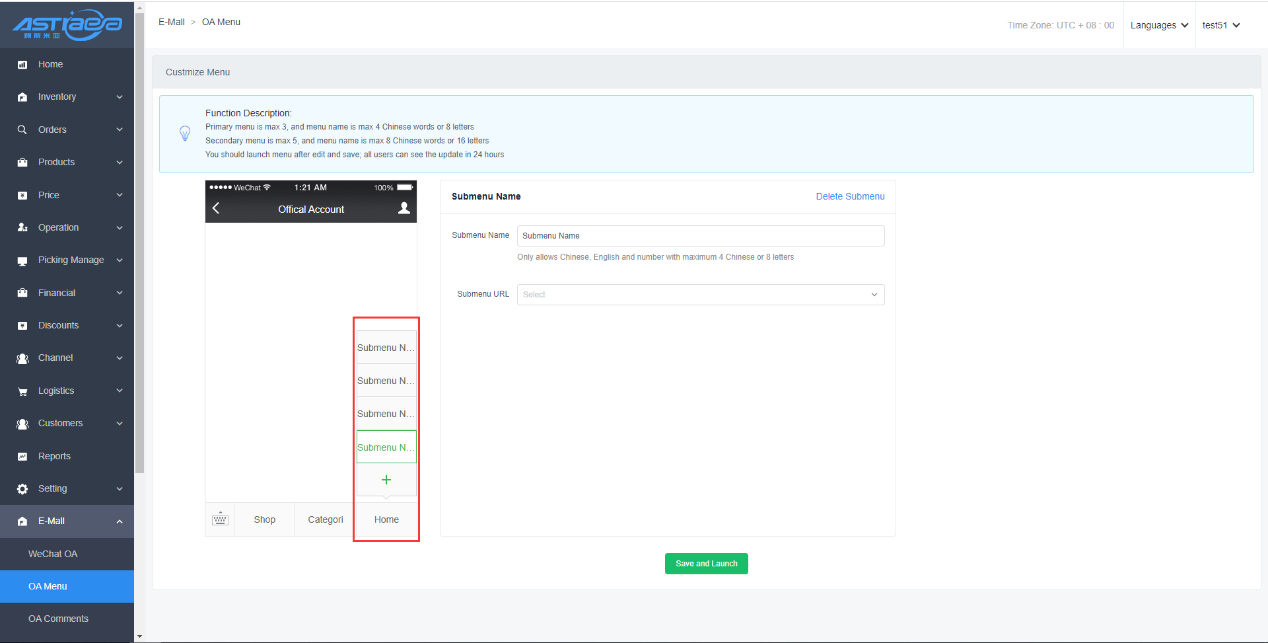Click the Astraea logo

click(67, 25)
